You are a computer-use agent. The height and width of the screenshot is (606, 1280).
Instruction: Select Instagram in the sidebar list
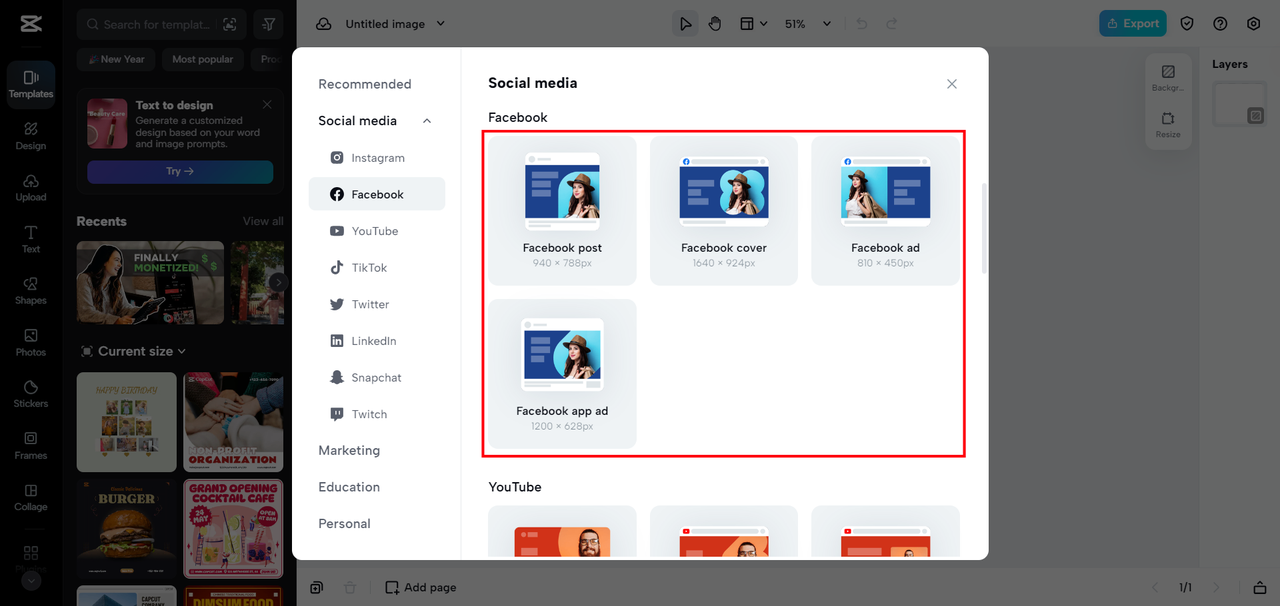click(x=377, y=158)
